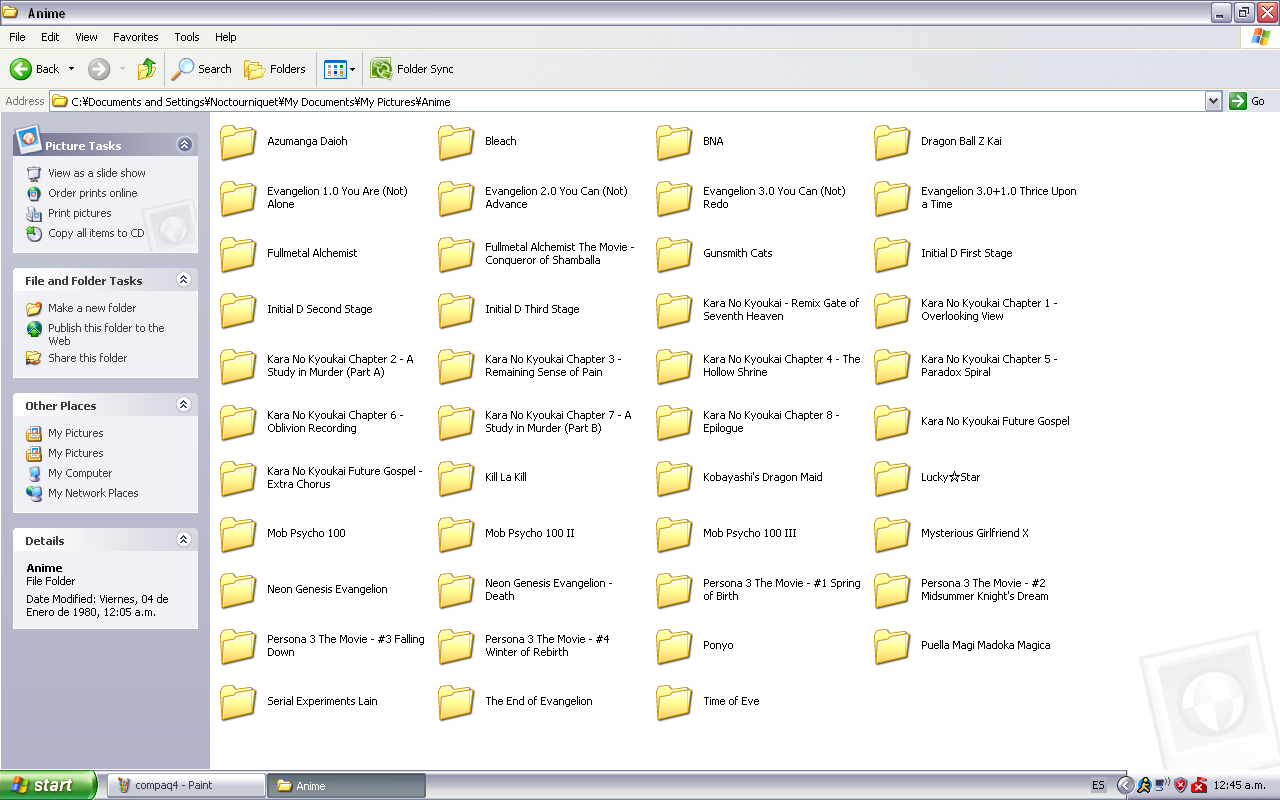Collapse the Details panel
The image size is (1280, 800).
click(184, 540)
